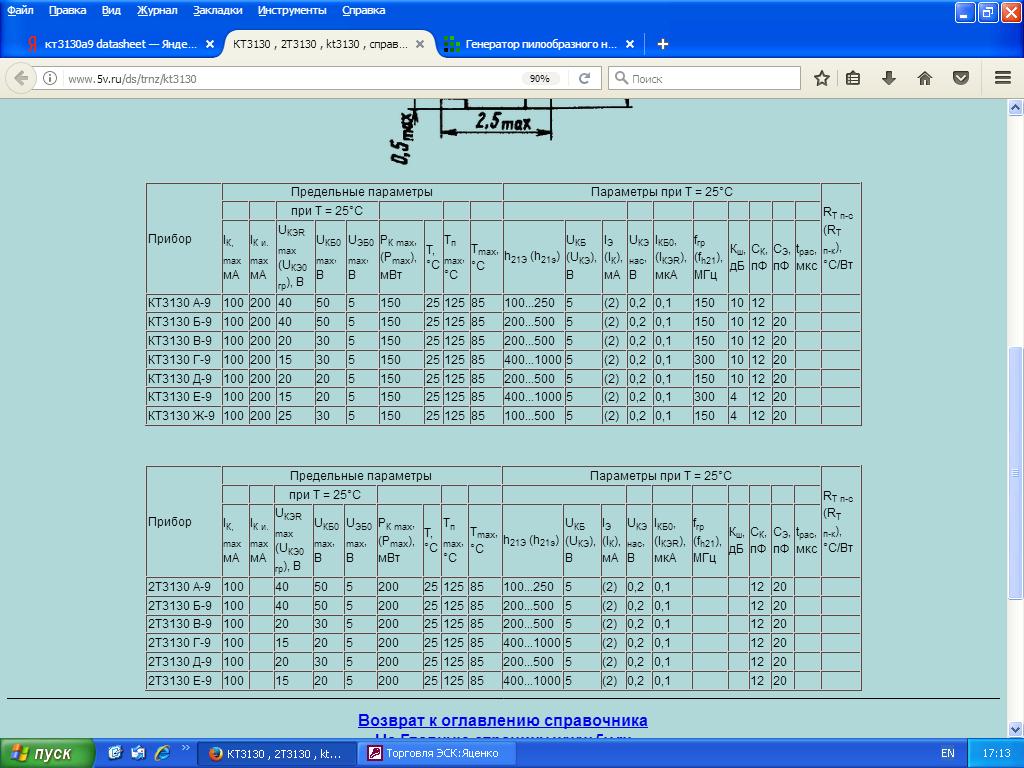The image size is (1024, 768).
Task: Open the bookmarks list icon
Action: click(x=853, y=78)
